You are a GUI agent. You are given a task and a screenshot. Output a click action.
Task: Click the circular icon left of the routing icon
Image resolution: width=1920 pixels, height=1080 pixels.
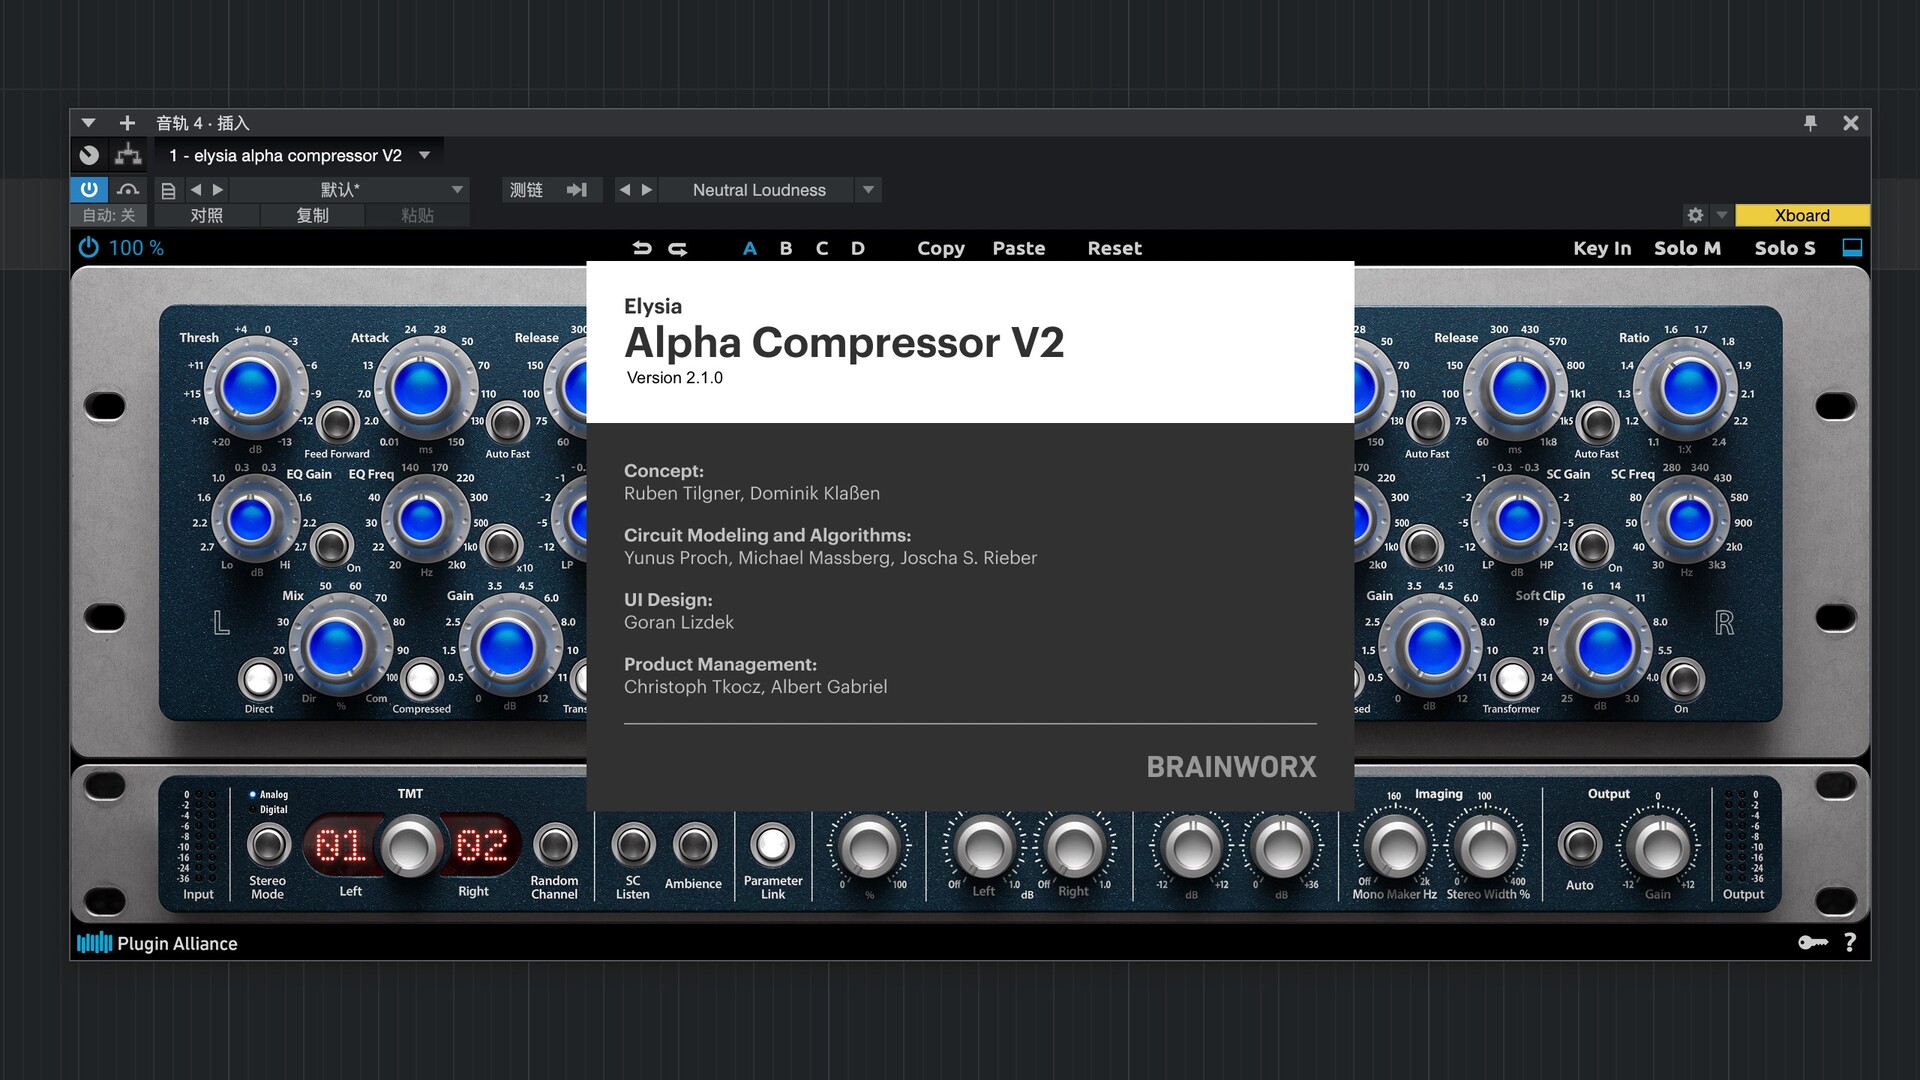tap(89, 155)
